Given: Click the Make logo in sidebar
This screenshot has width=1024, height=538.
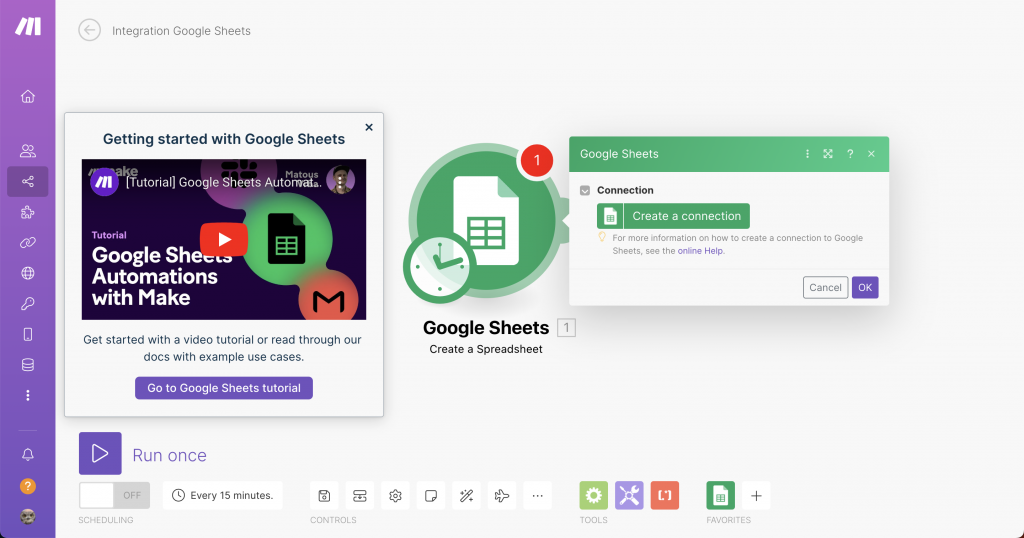Looking at the screenshot, I should (x=28, y=26).
